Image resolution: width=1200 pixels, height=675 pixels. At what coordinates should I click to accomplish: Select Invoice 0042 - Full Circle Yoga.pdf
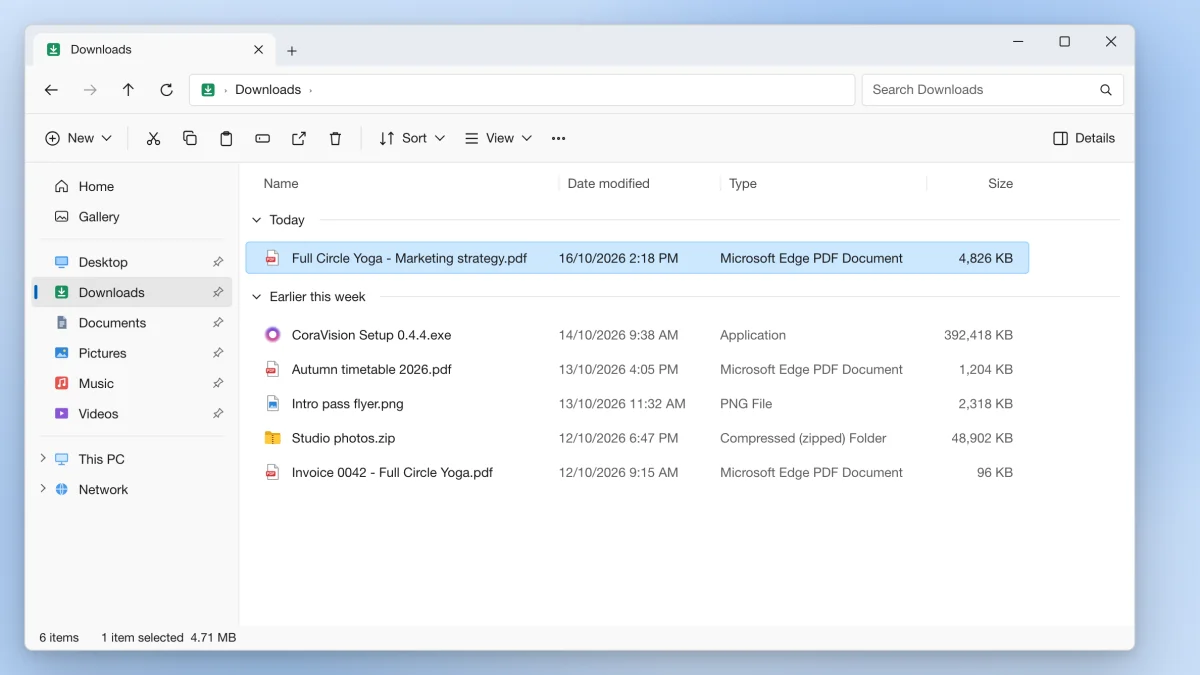coord(637,472)
